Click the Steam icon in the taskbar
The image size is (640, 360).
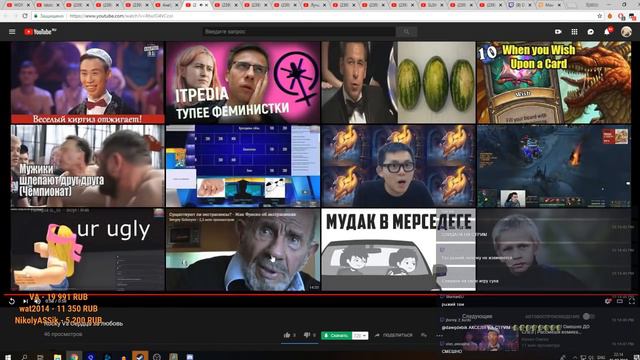140,357
